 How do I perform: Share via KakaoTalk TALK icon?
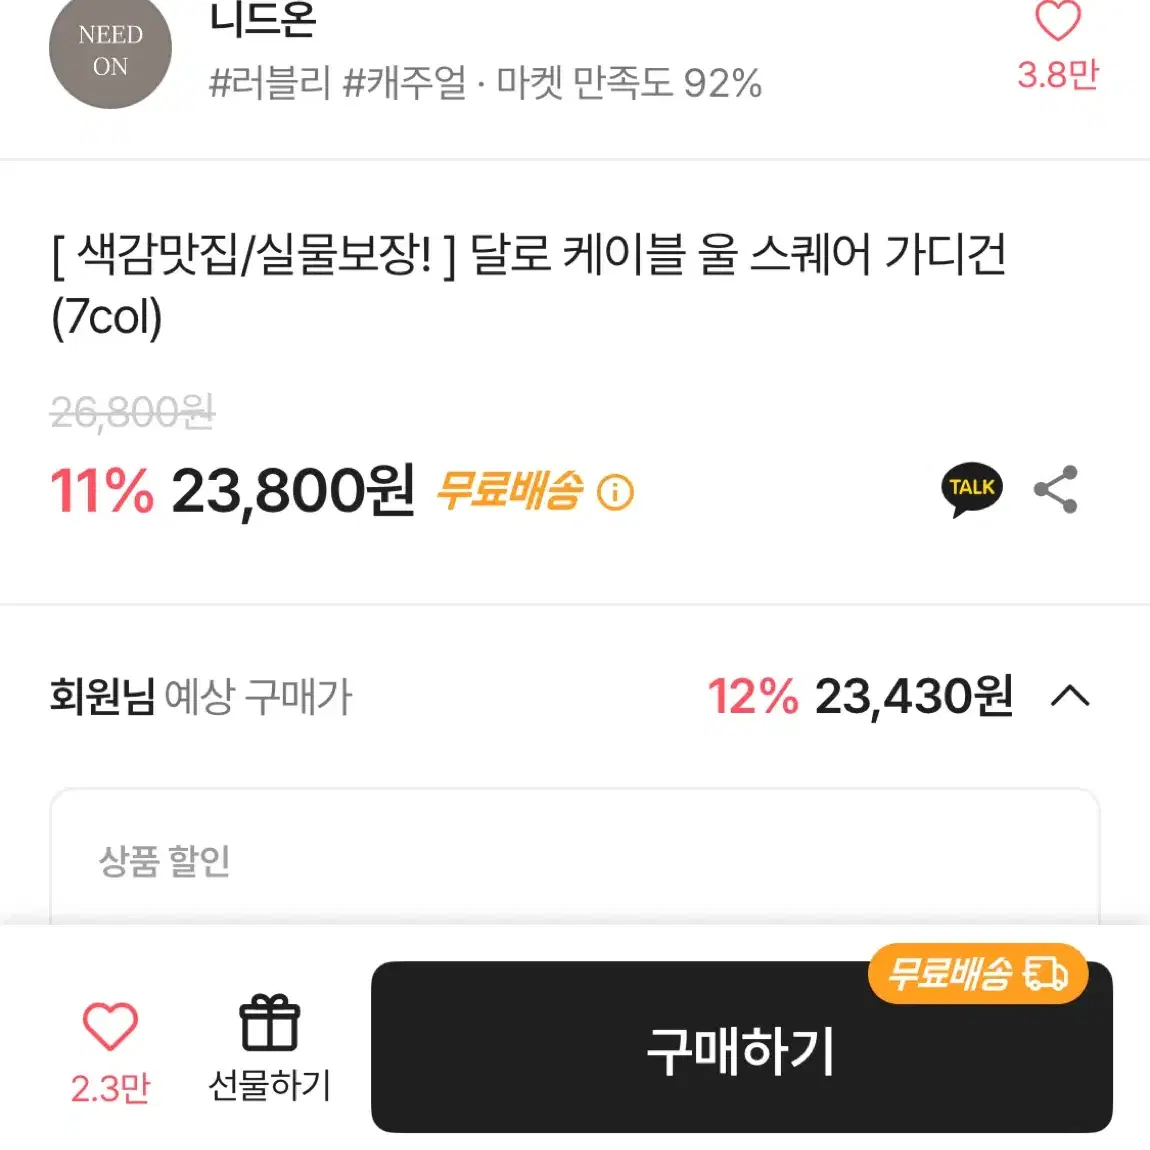pyautogui.click(x=972, y=489)
